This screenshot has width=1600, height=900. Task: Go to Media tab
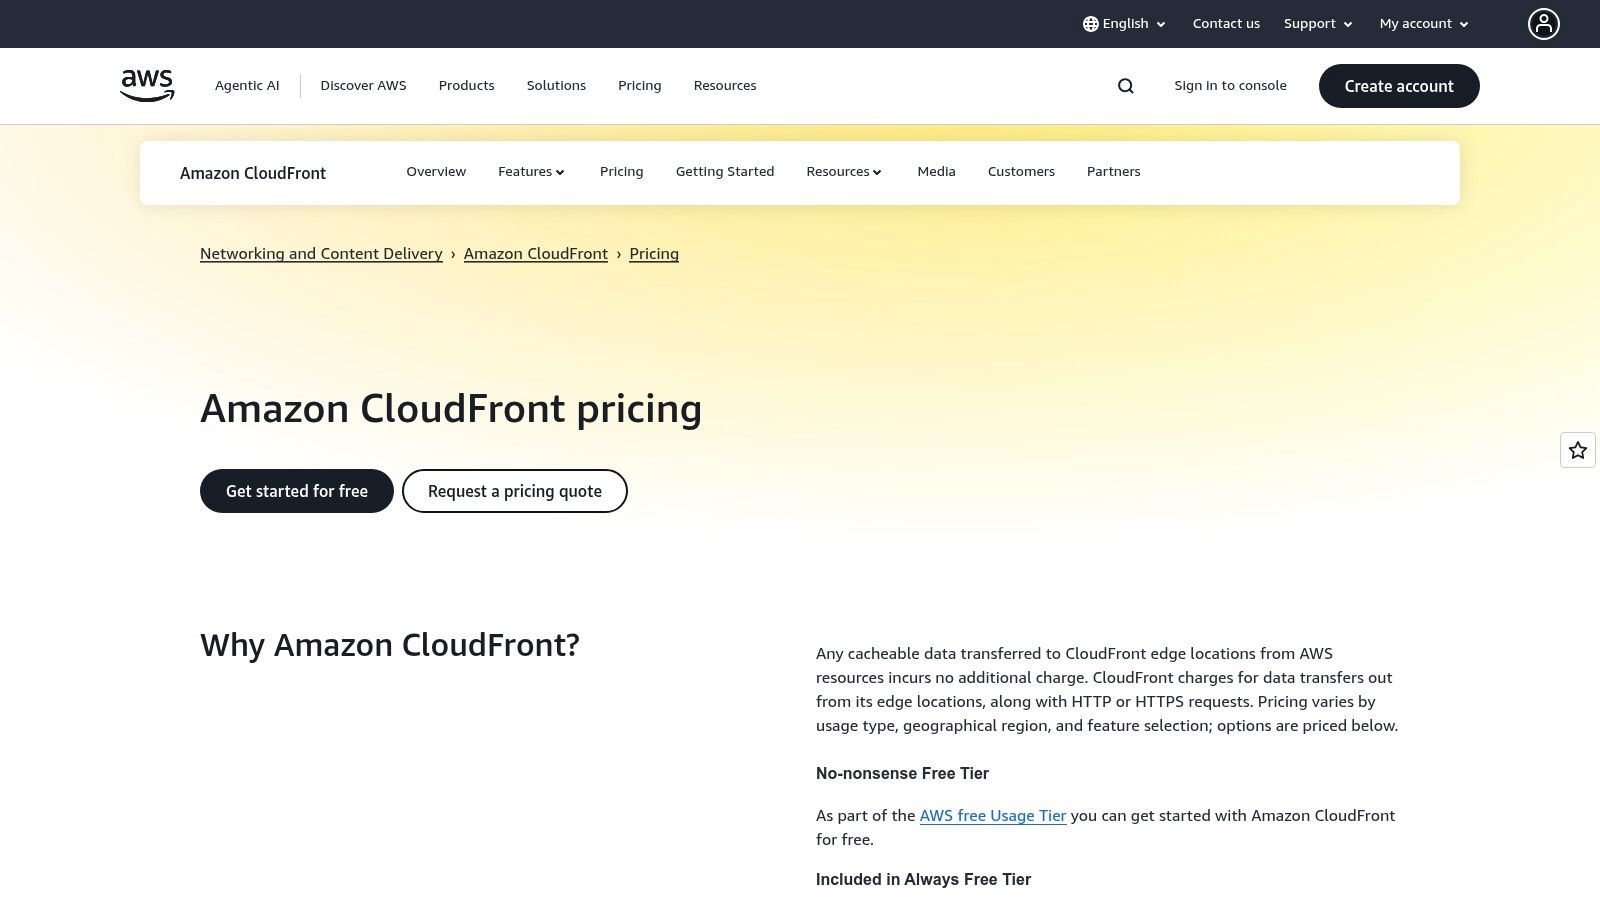936,172
